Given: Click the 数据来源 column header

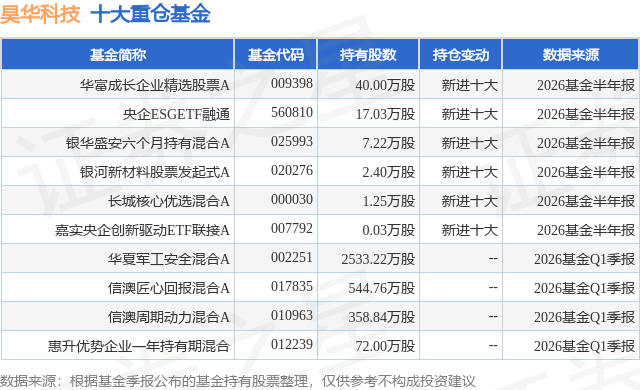Looking at the screenshot, I should 571,55.
